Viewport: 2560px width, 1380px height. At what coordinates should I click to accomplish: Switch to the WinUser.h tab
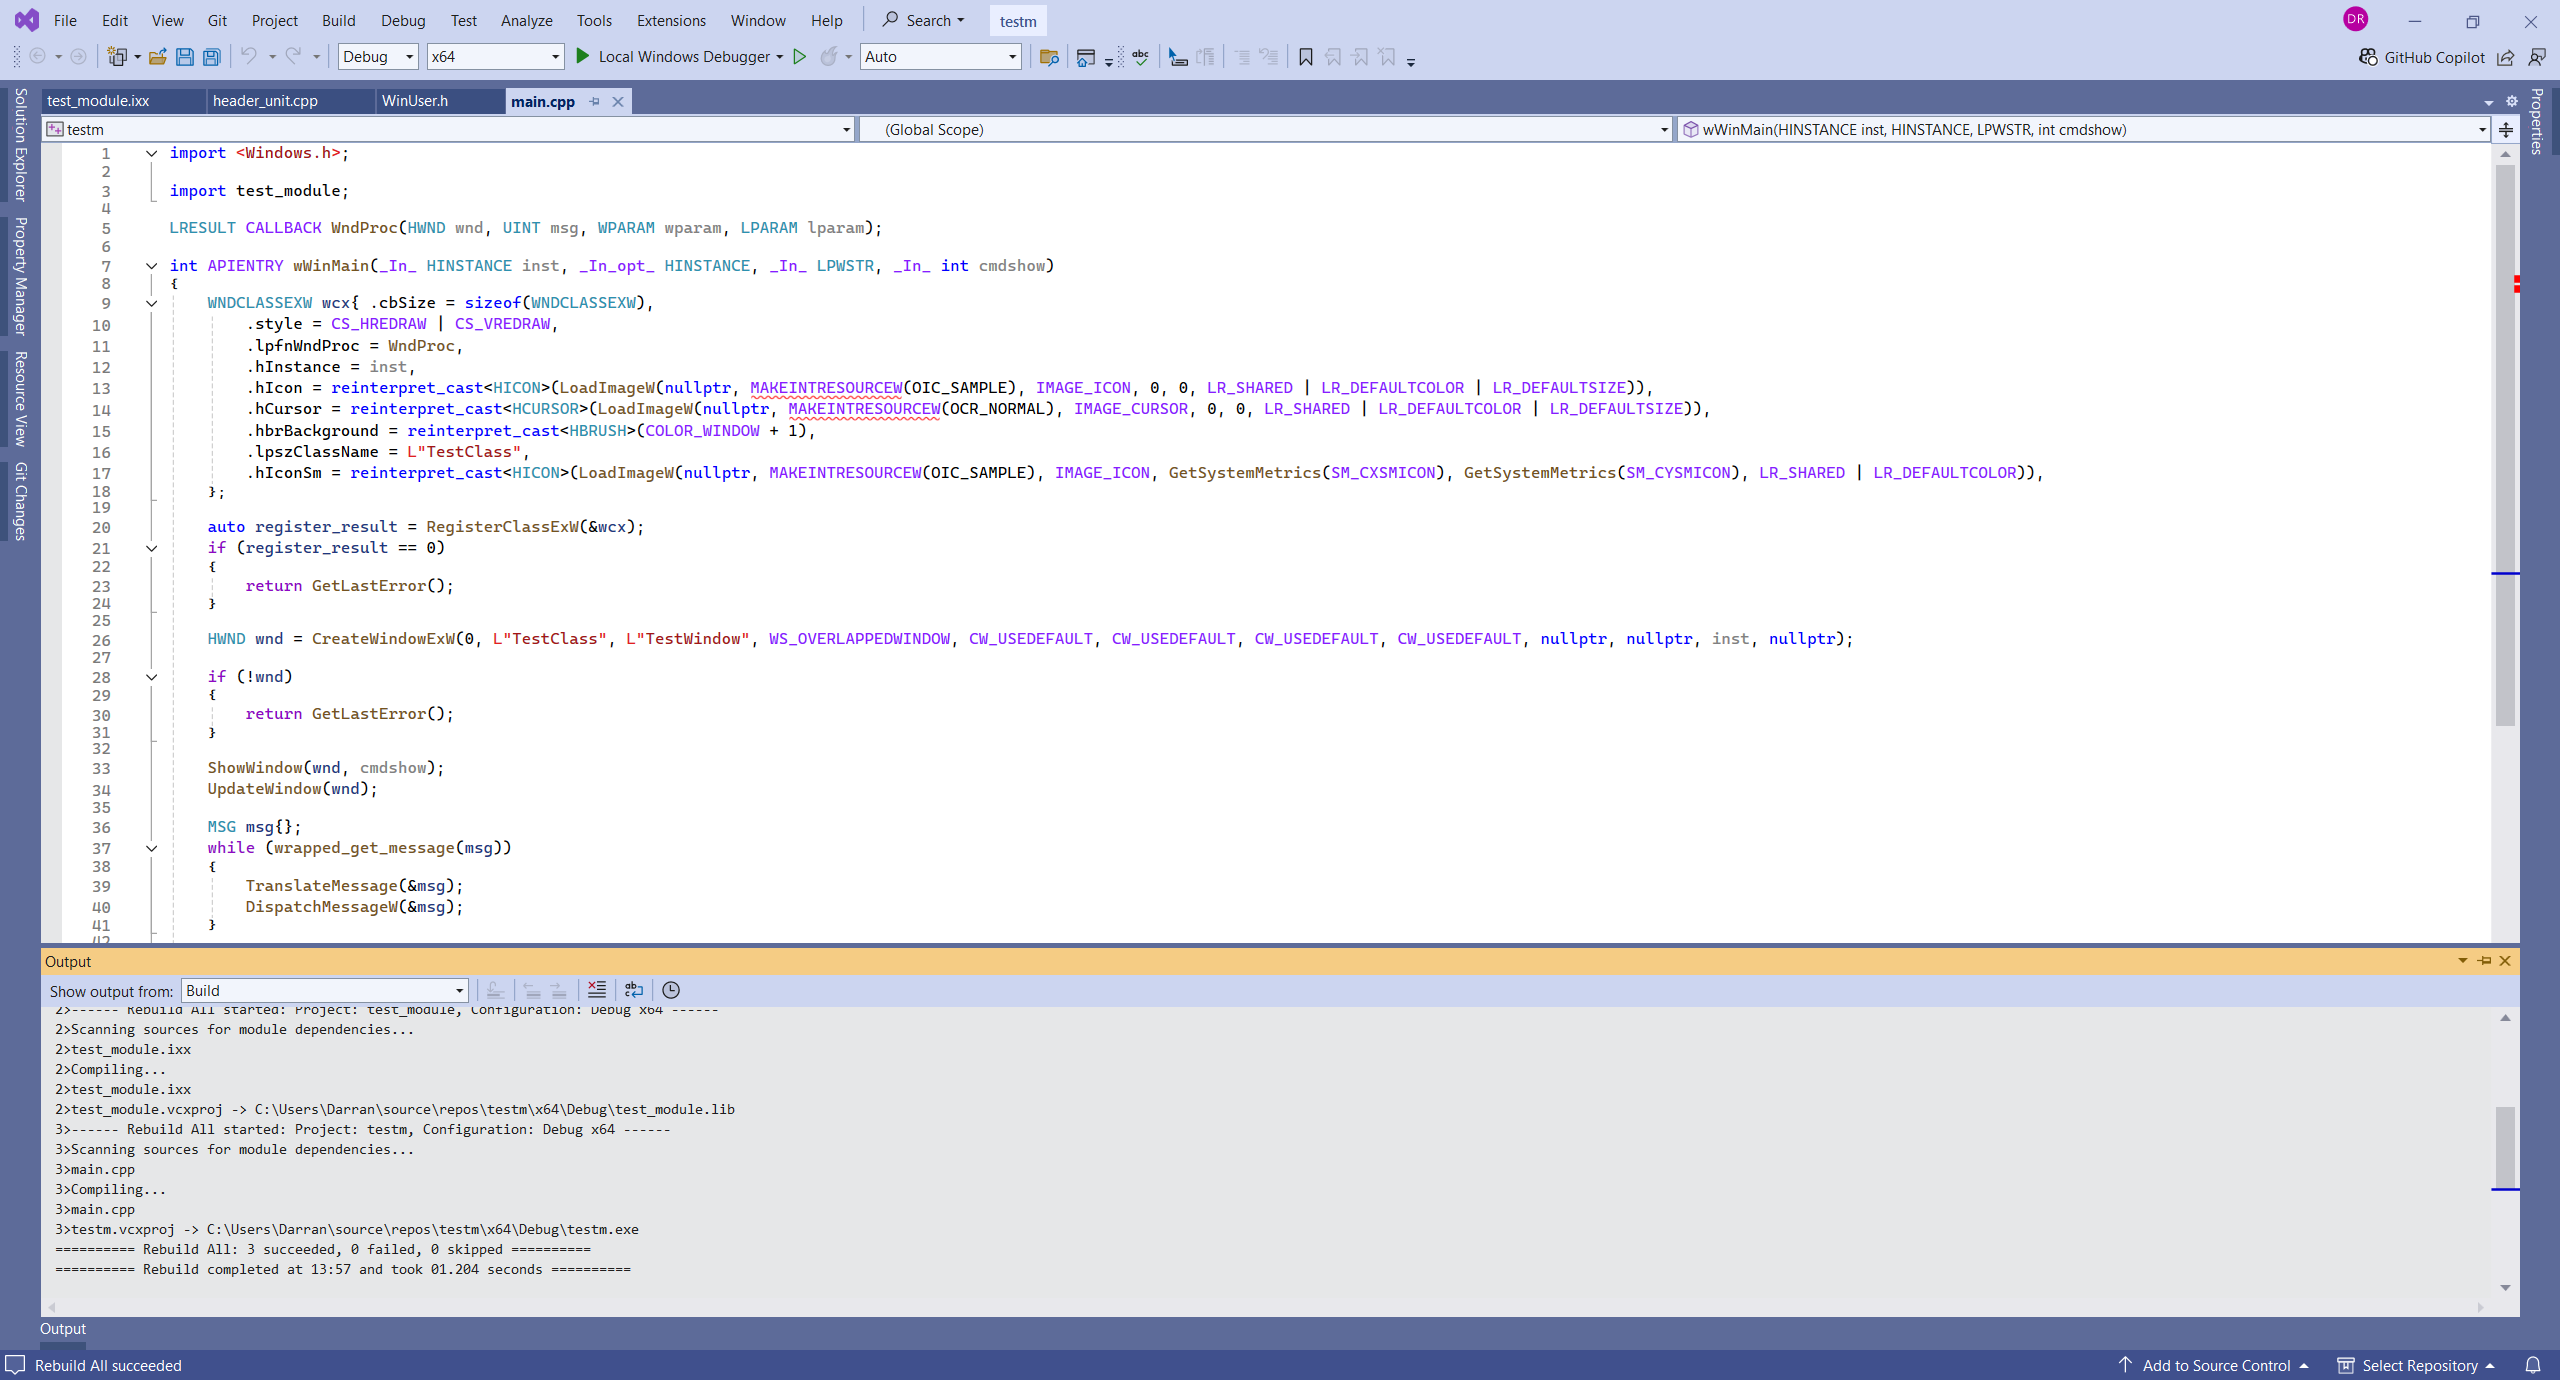point(414,100)
